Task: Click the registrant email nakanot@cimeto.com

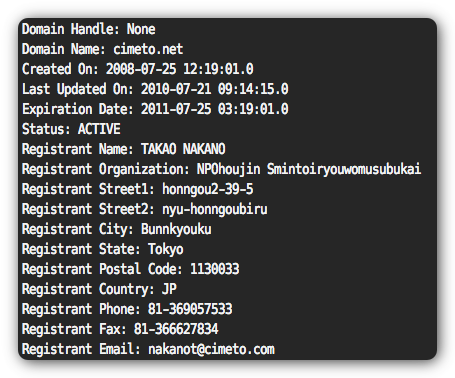Action: pos(211,349)
